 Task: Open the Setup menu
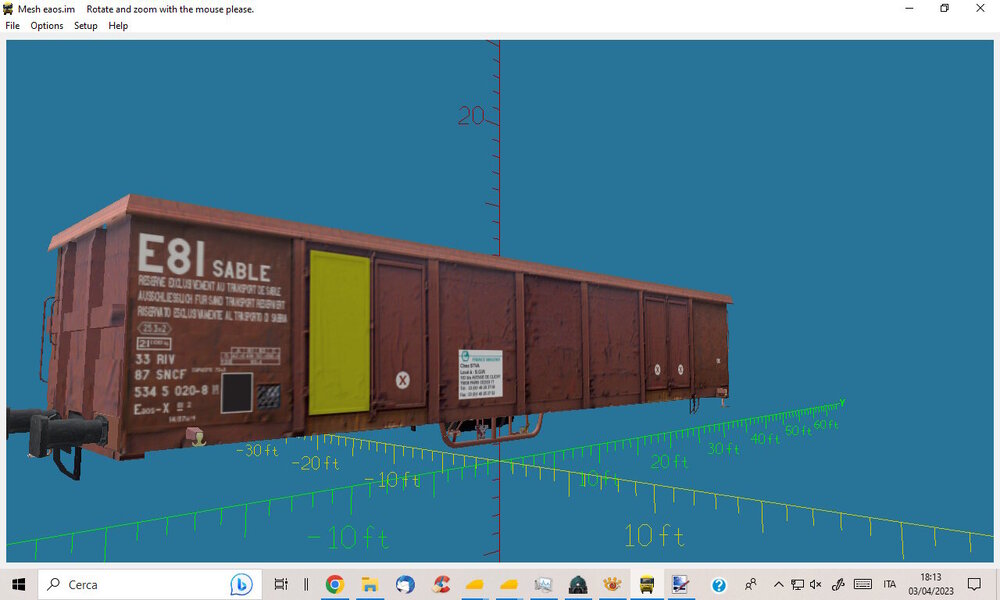tap(85, 26)
